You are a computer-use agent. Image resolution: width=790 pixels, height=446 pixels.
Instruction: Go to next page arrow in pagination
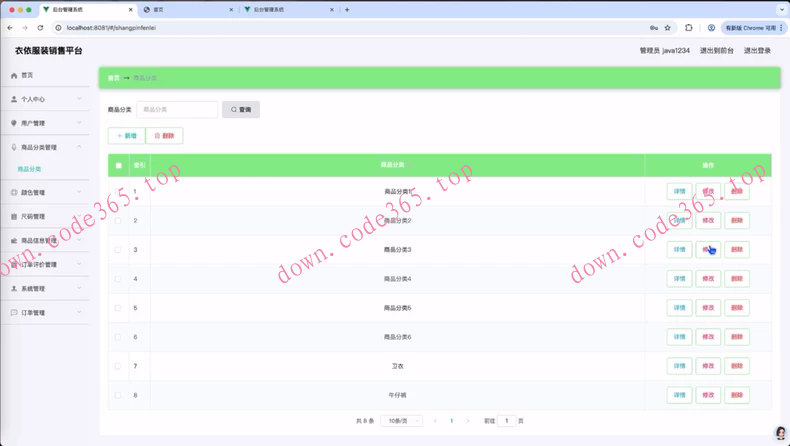point(468,421)
